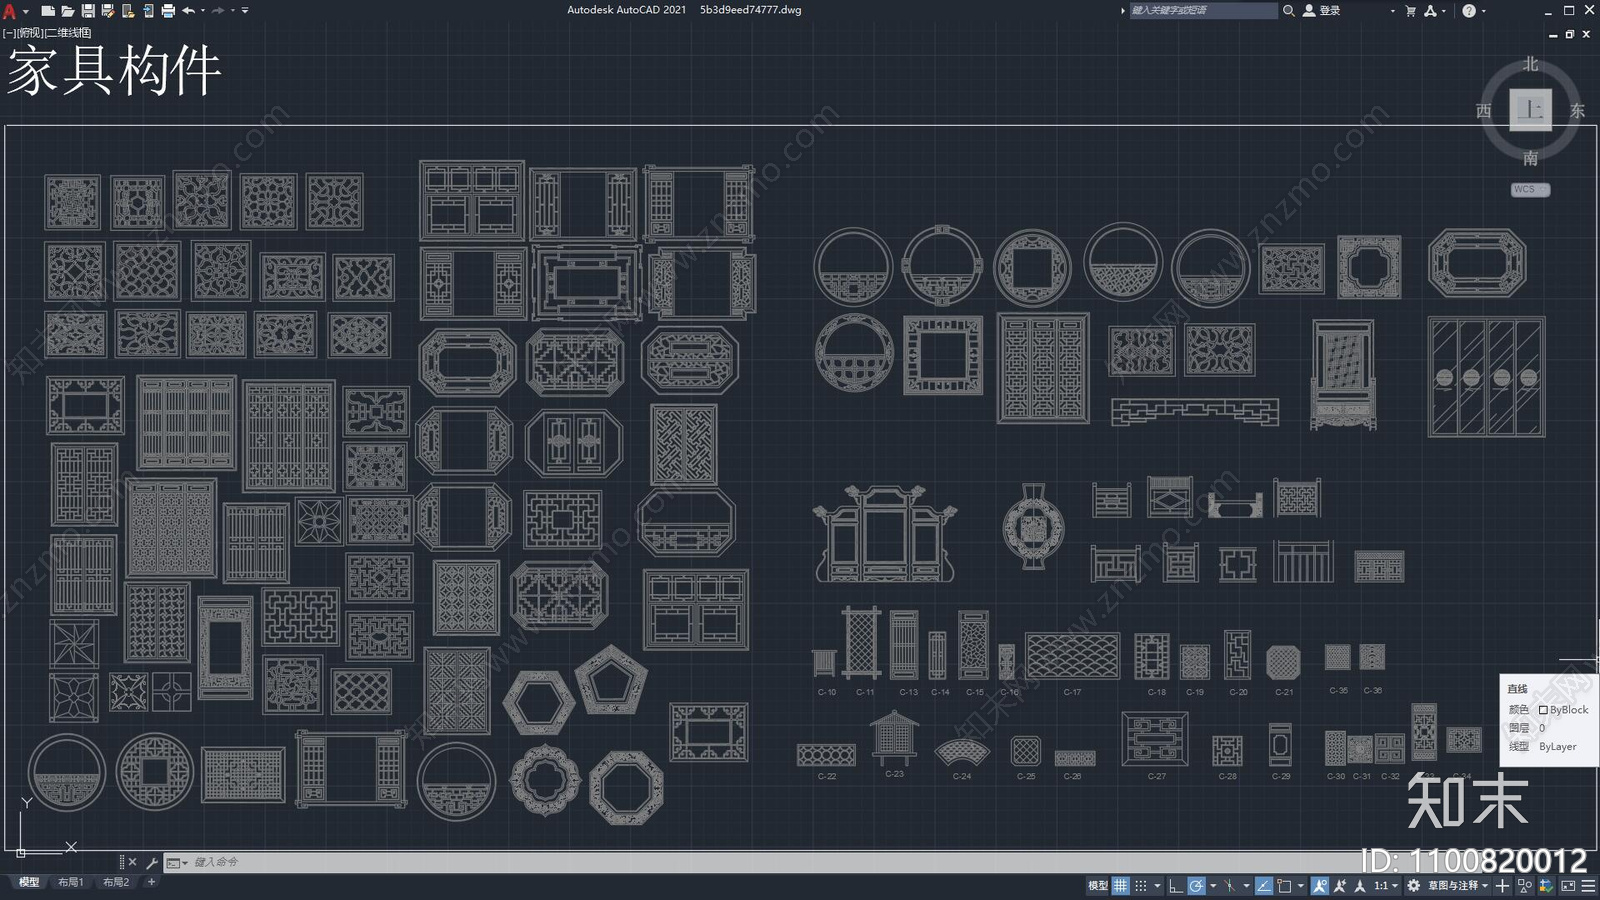This screenshot has height=900, width=1600.
Task: Expand polar tracking angle dropdown arrow
Action: (1213, 886)
